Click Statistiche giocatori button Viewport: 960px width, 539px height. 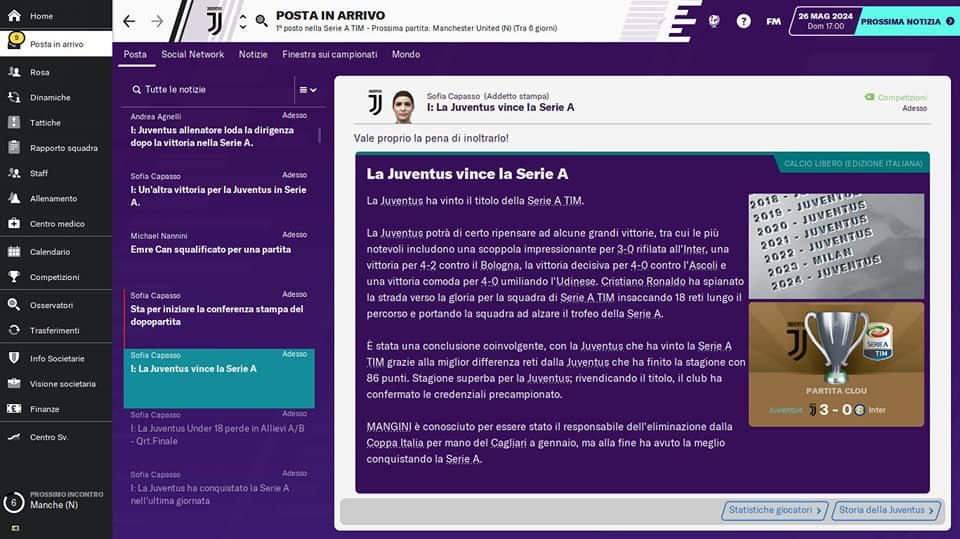pyautogui.click(x=774, y=510)
